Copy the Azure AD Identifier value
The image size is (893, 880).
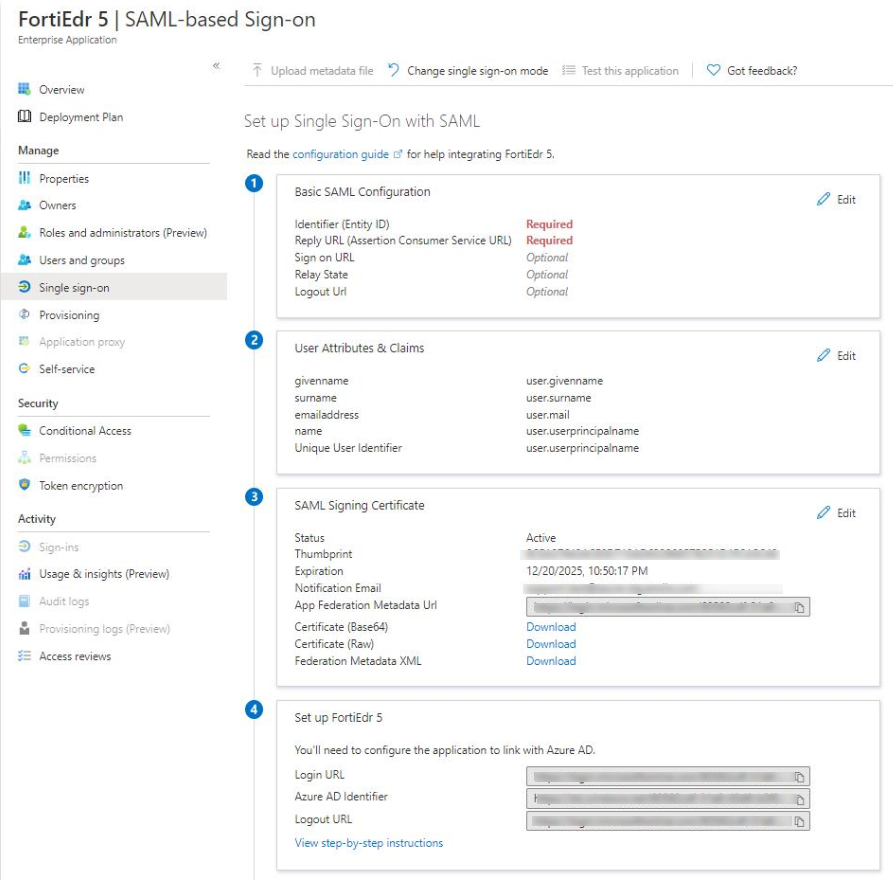[800, 798]
